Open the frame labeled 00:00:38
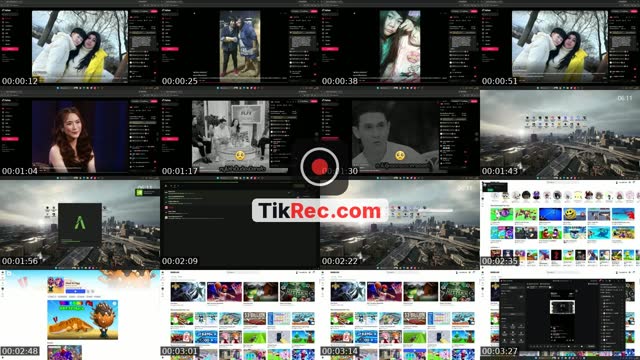The width and height of the screenshot is (640, 360). pos(400,45)
